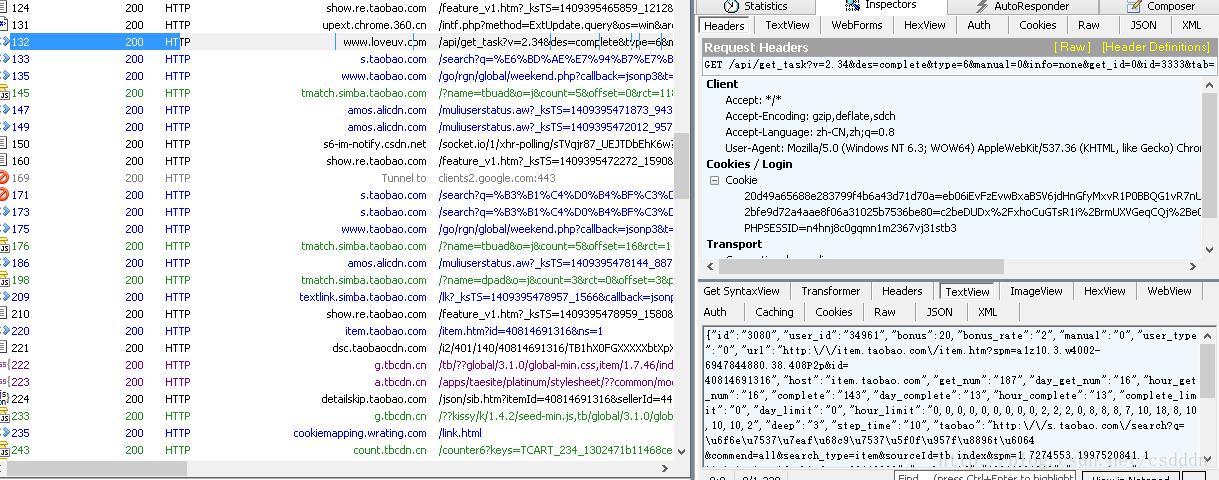Click the [Raw] link in Request Headers
1219x480 pixels.
tap(1073, 47)
